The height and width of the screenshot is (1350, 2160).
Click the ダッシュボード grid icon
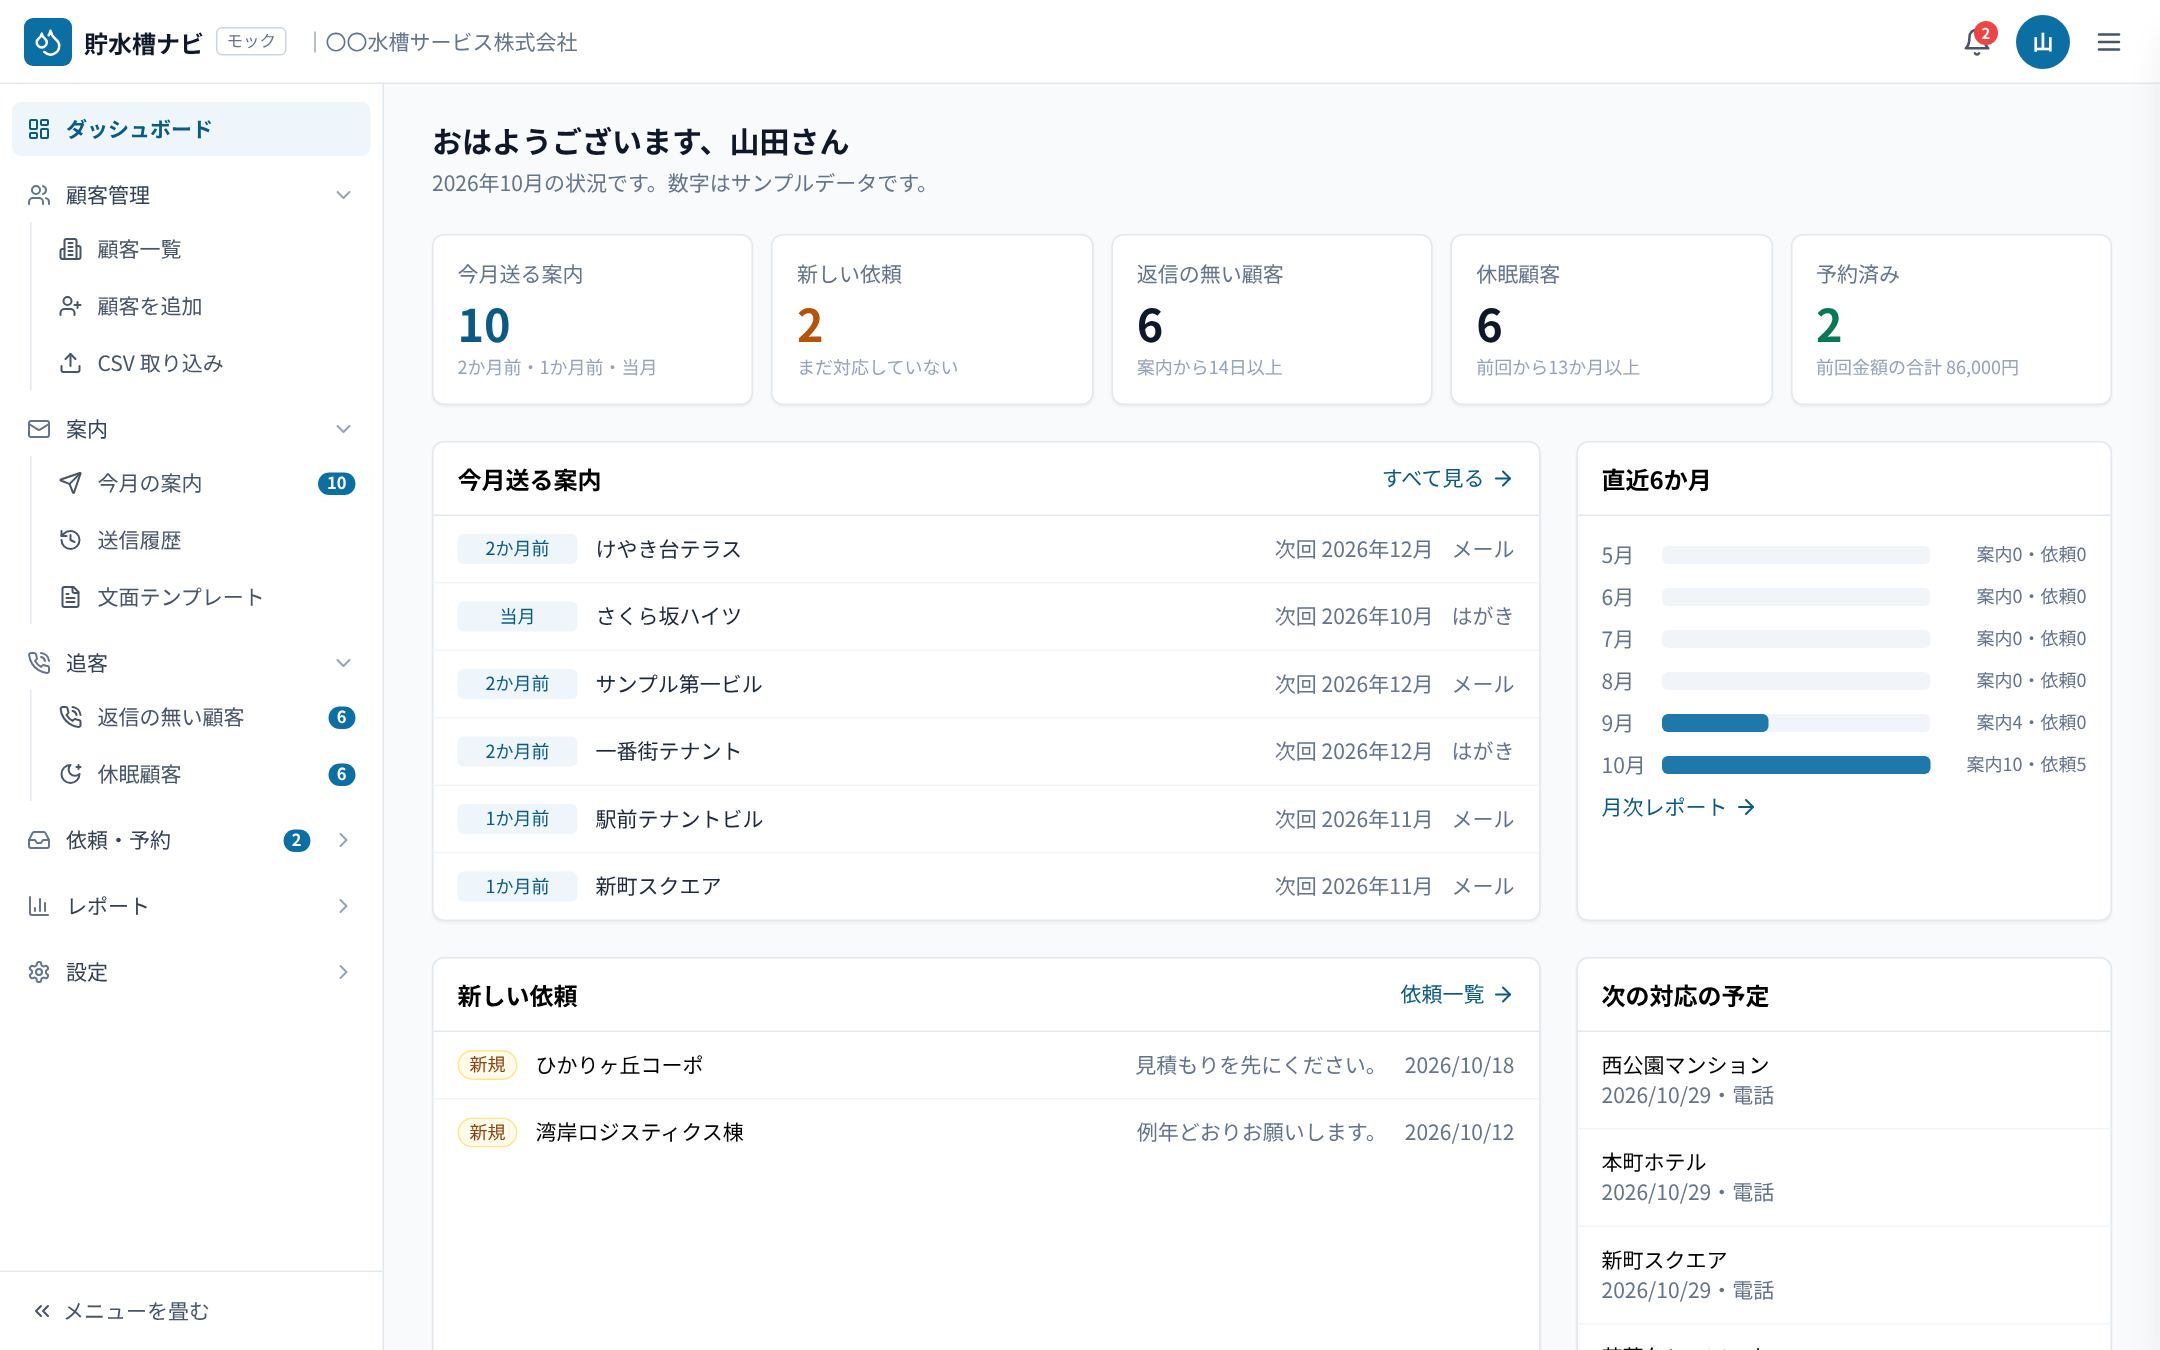39,129
